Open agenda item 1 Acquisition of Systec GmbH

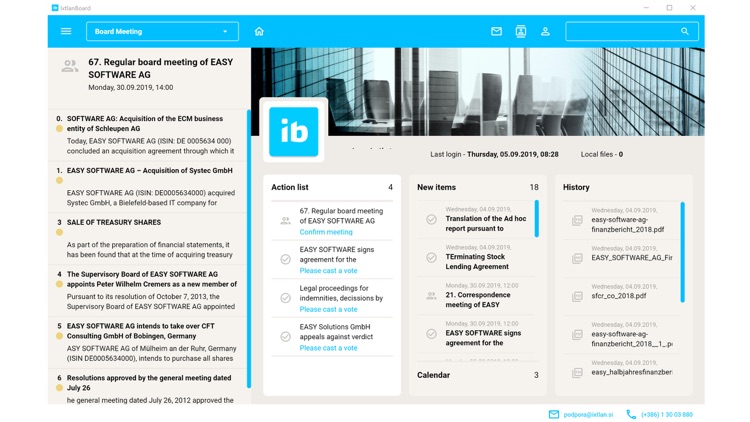point(147,187)
